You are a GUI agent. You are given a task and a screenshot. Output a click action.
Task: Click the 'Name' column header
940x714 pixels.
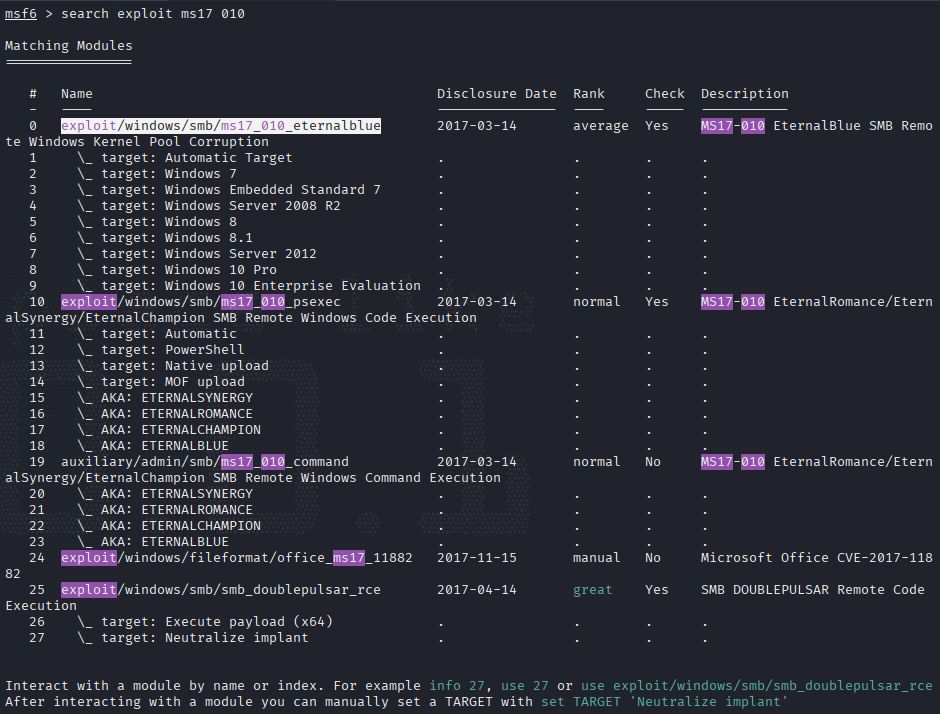[77, 94]
